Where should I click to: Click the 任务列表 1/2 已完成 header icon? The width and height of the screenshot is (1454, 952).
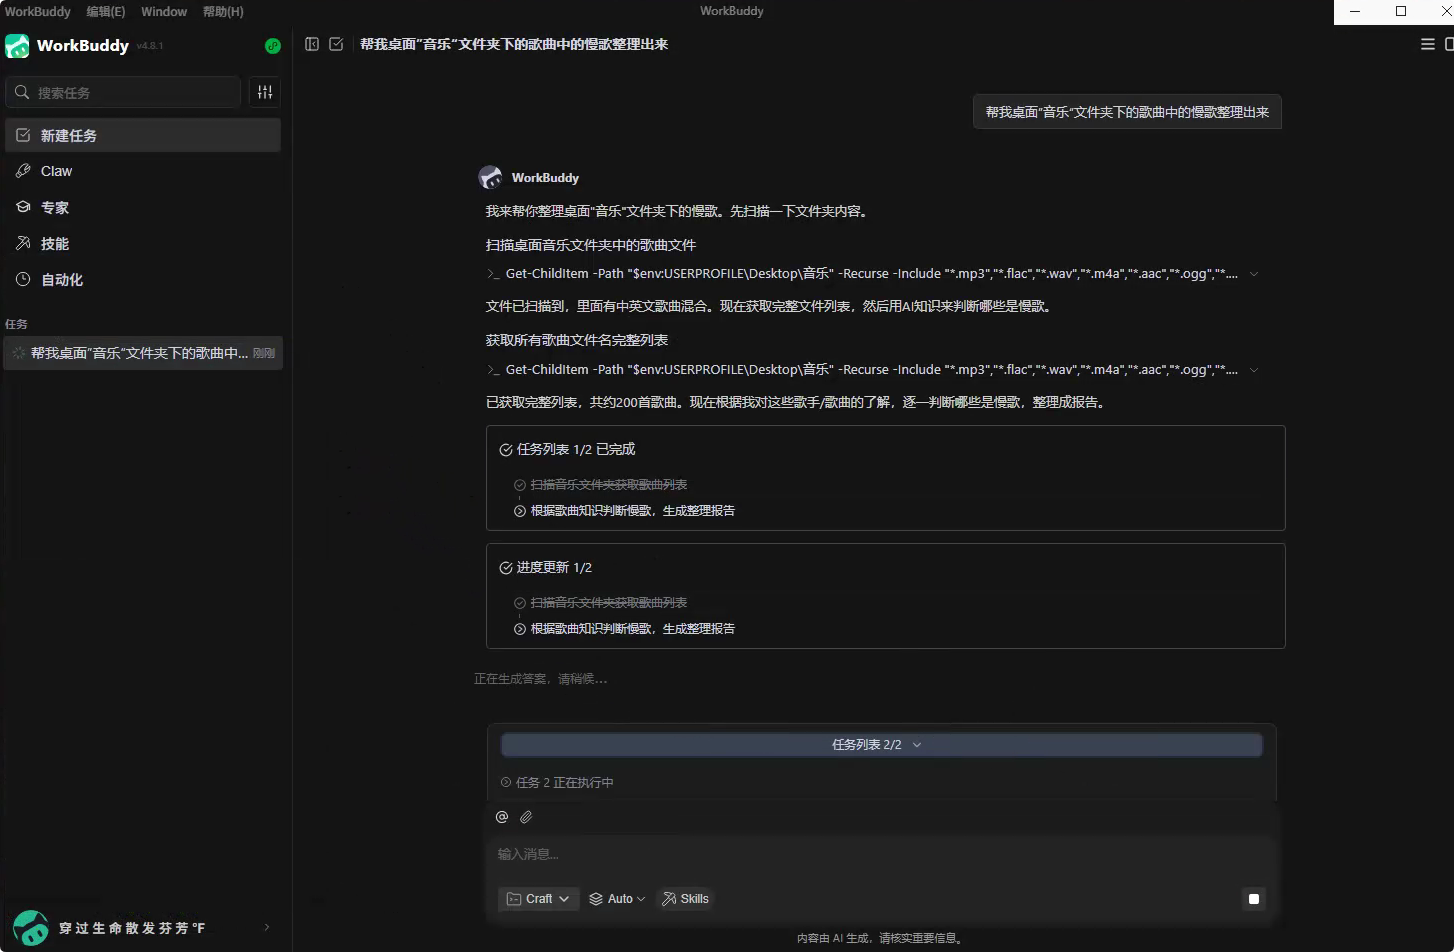point(506,450)
